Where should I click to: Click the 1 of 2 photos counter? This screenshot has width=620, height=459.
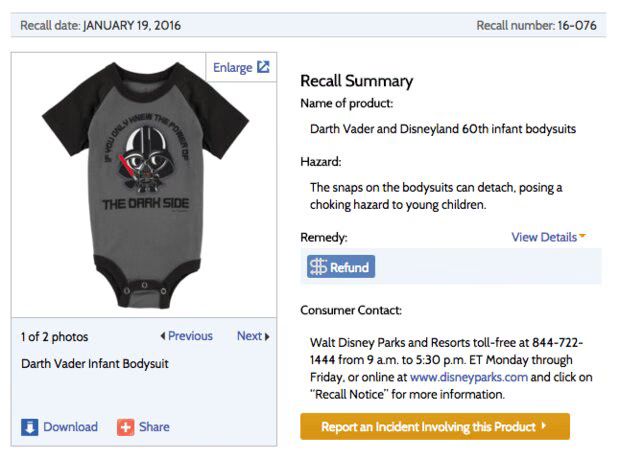tap(55, 337)
